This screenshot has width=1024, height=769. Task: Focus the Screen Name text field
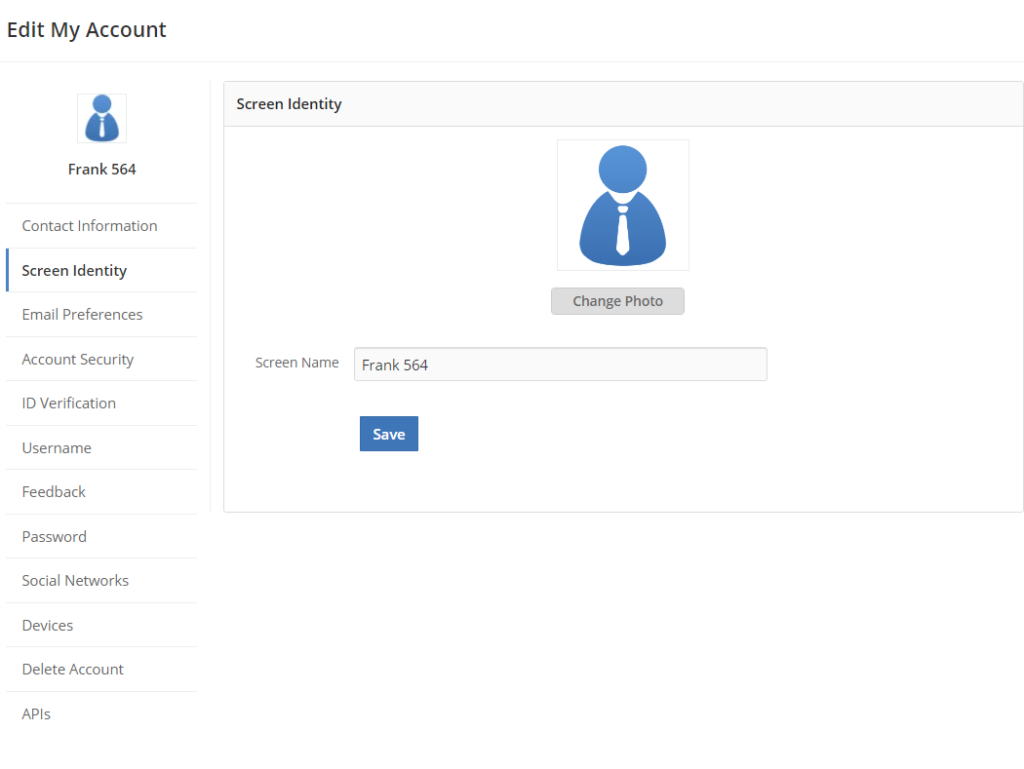click(x=560, y=365)
